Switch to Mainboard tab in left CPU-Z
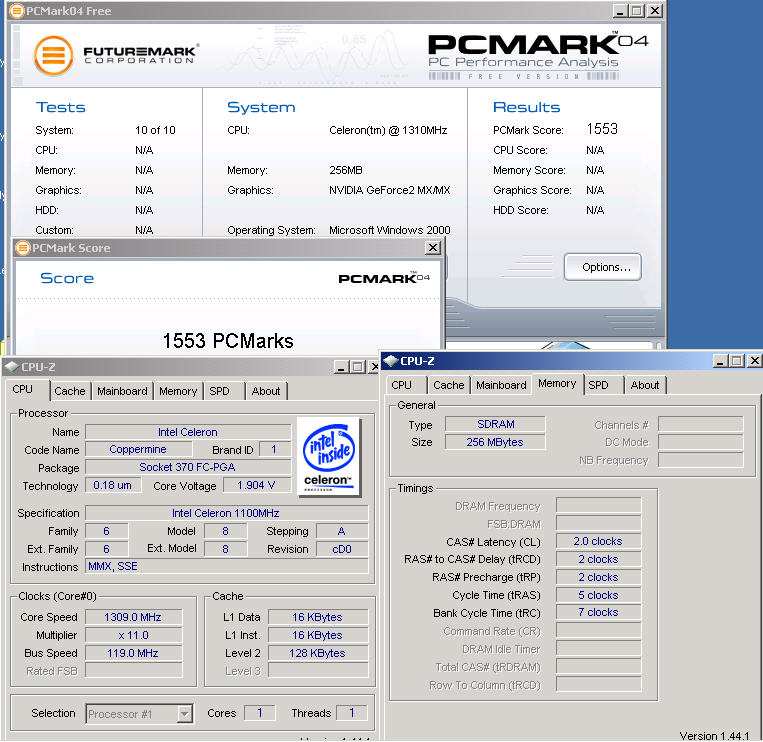 click(122, 391)
